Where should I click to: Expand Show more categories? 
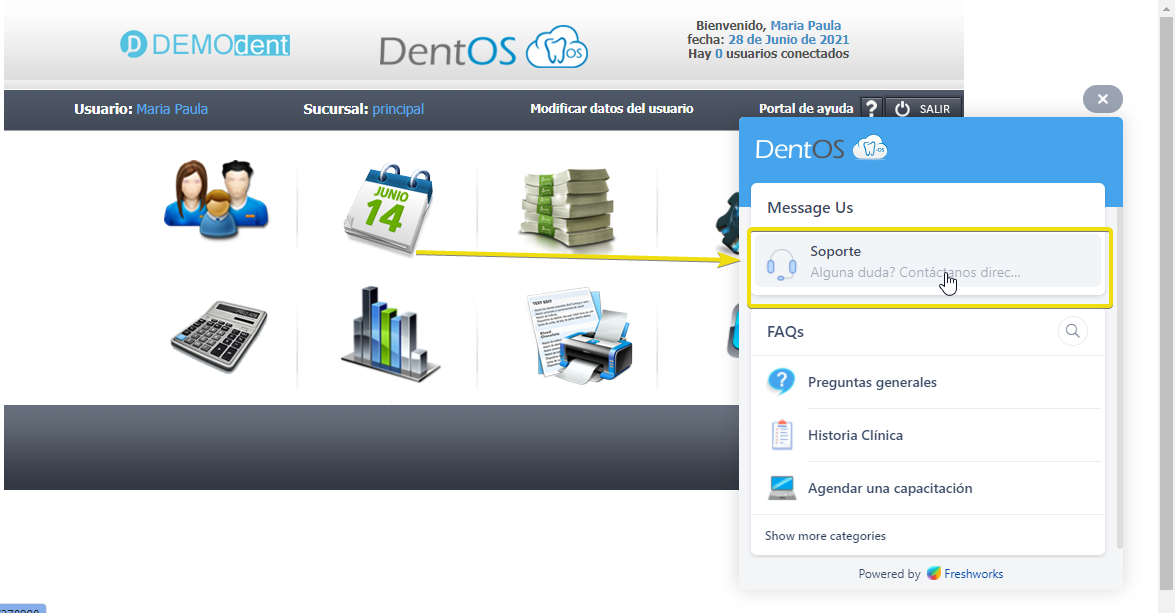pos(825,536)
